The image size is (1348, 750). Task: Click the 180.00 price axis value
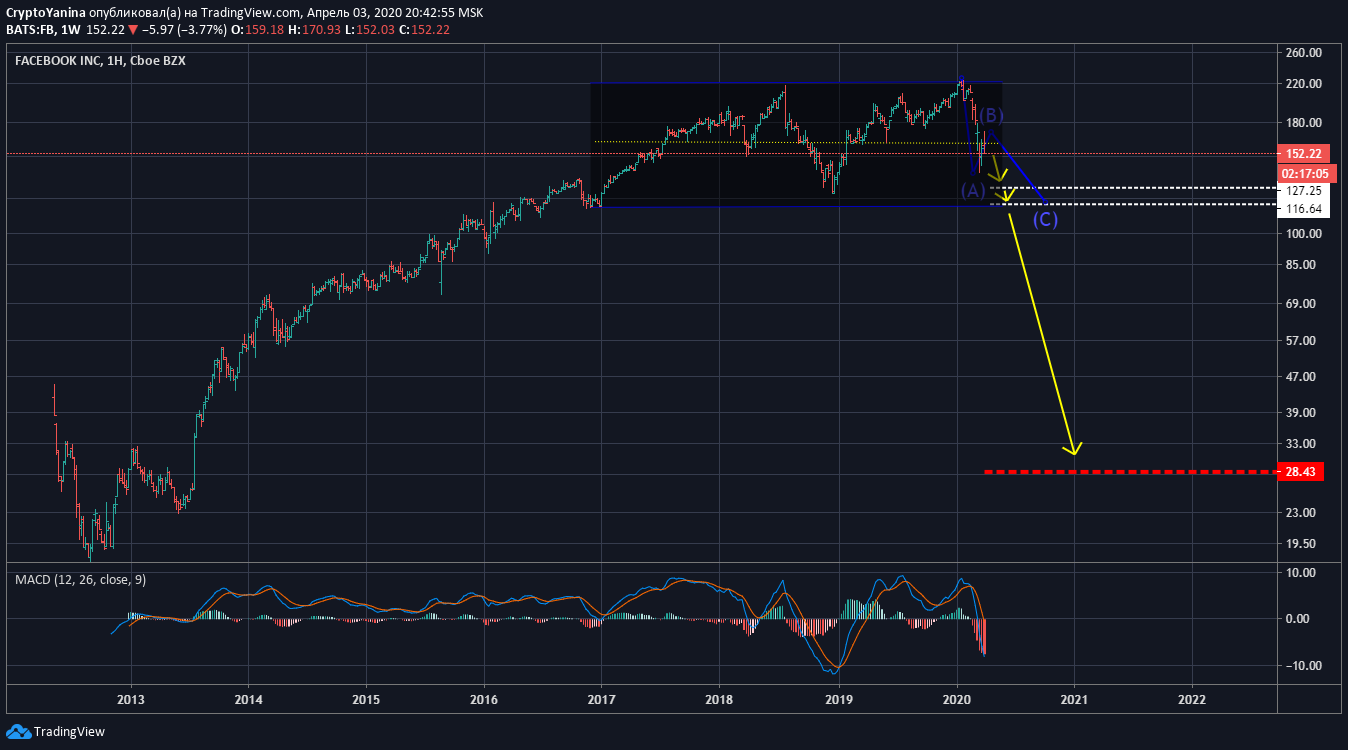click(1304, 123)
